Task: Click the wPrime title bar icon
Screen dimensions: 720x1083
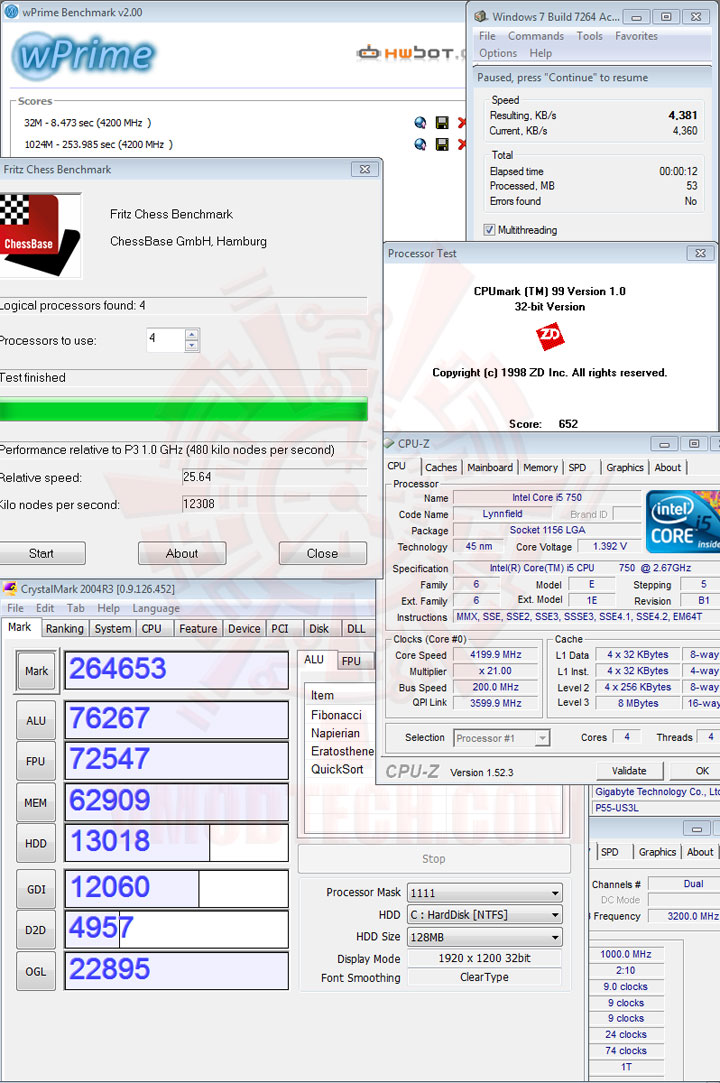Action: pos(12,12)
